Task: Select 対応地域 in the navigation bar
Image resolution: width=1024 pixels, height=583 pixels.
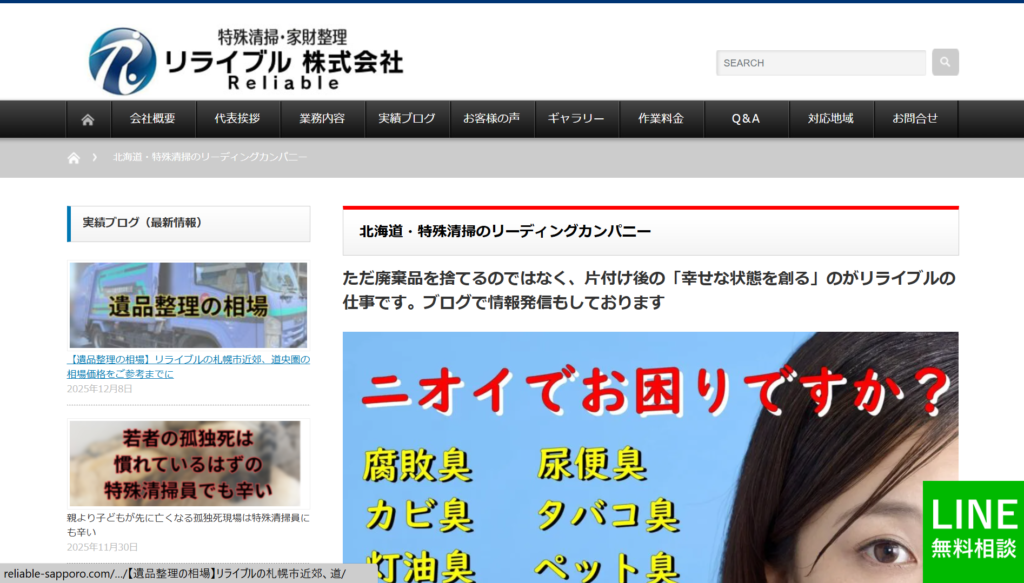Action: pos(831,119)
